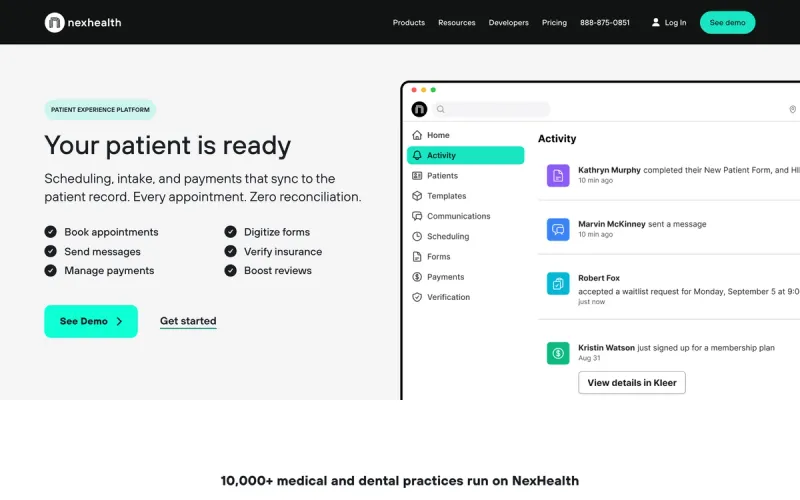
Task: Click checkmark icon beside Manage payments
Action: [x=51, y=270]
